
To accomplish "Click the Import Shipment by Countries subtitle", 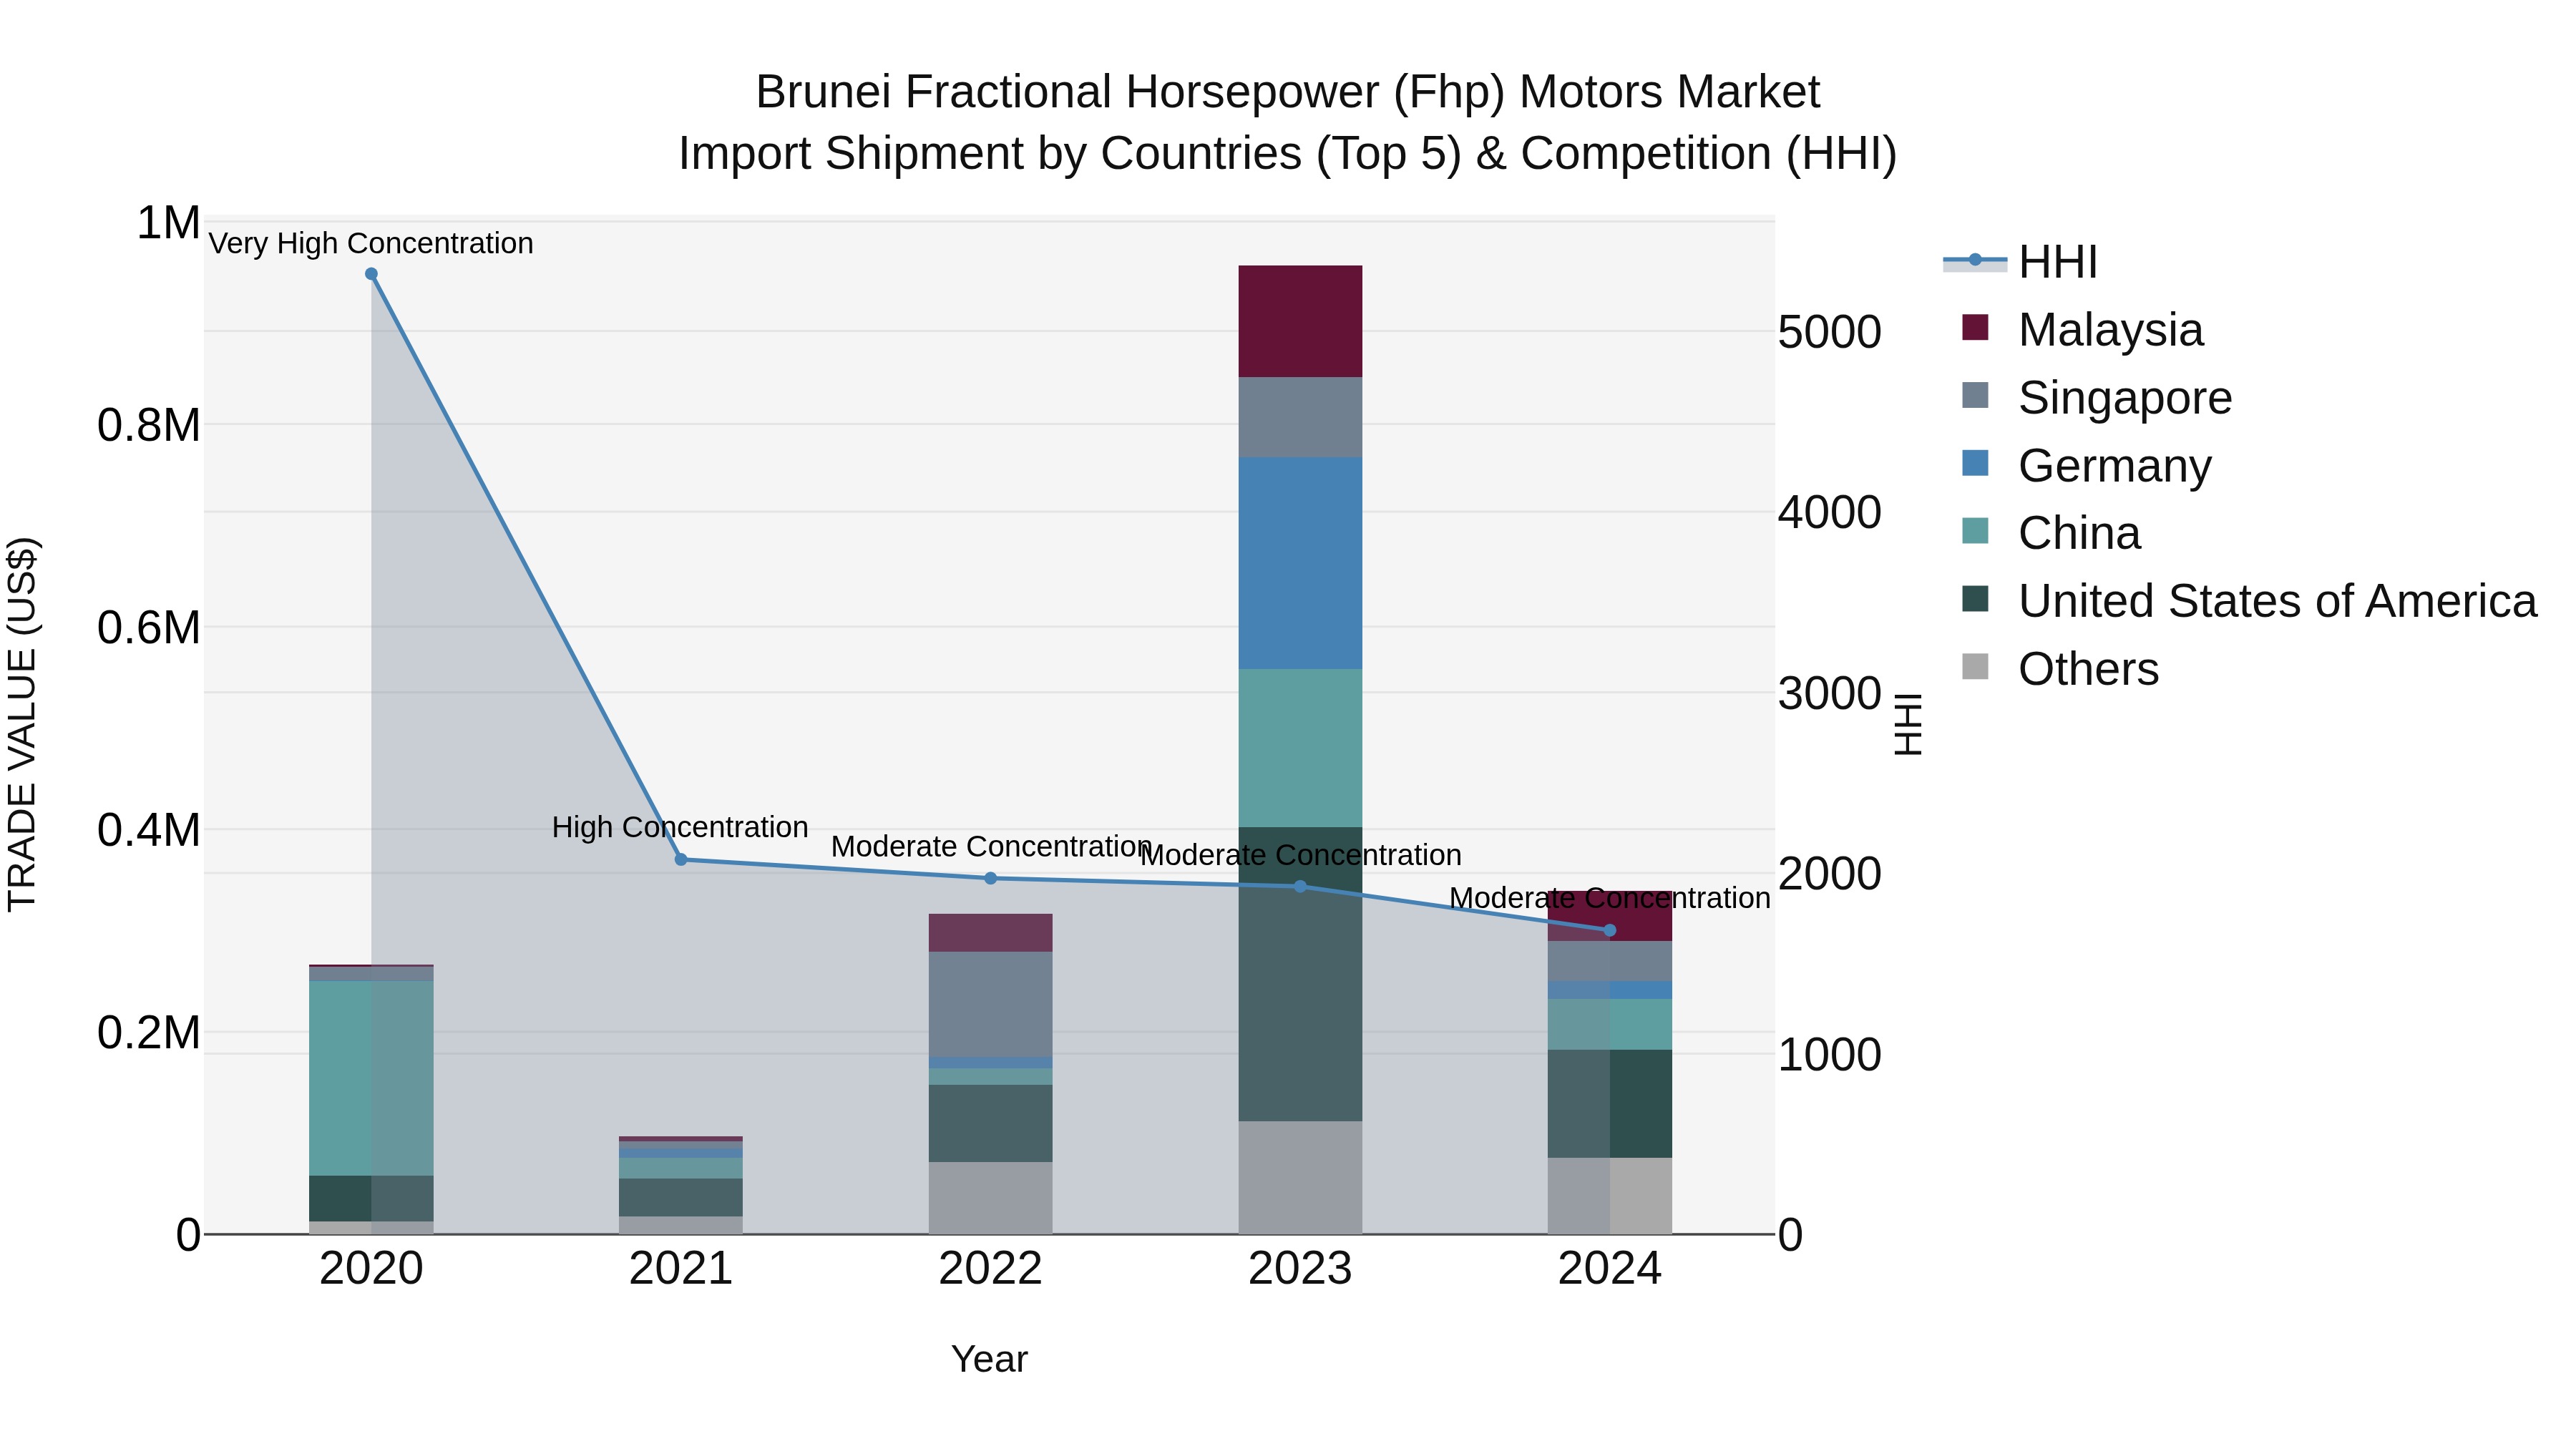I will click(1288, 154).
